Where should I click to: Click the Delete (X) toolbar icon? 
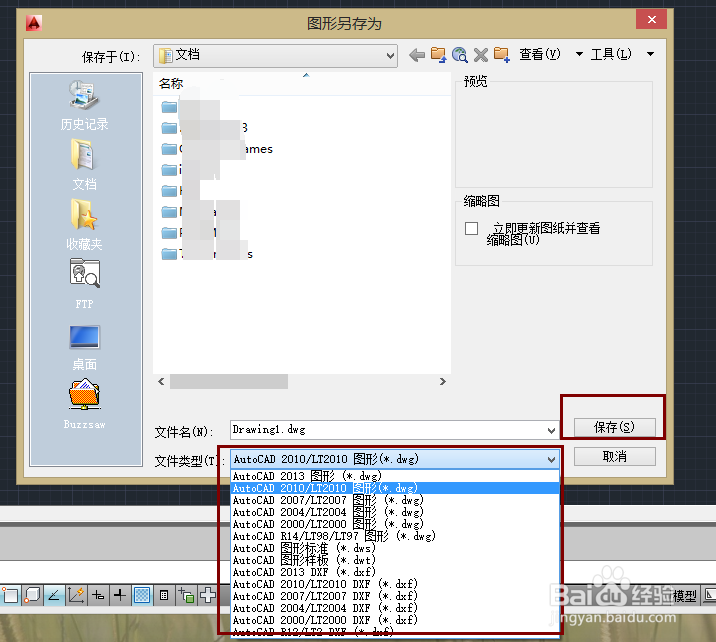480,55
